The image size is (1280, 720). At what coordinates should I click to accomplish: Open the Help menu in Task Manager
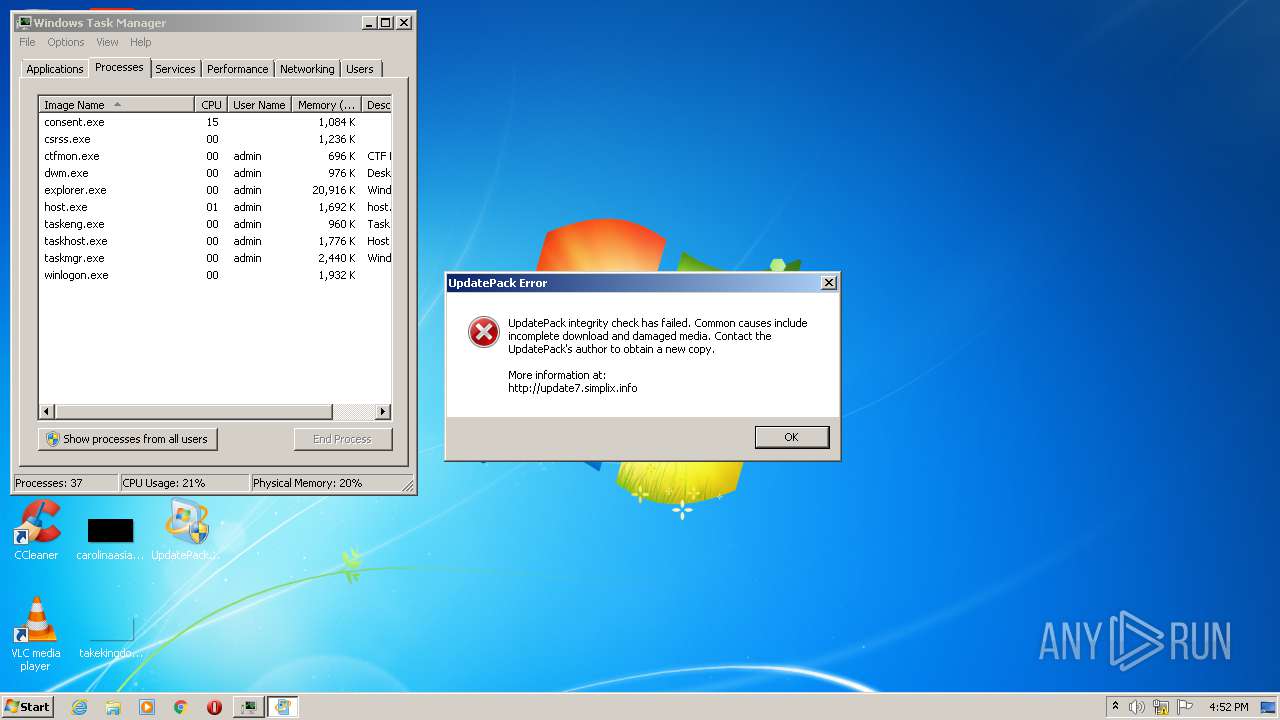(x=141, y=42)
